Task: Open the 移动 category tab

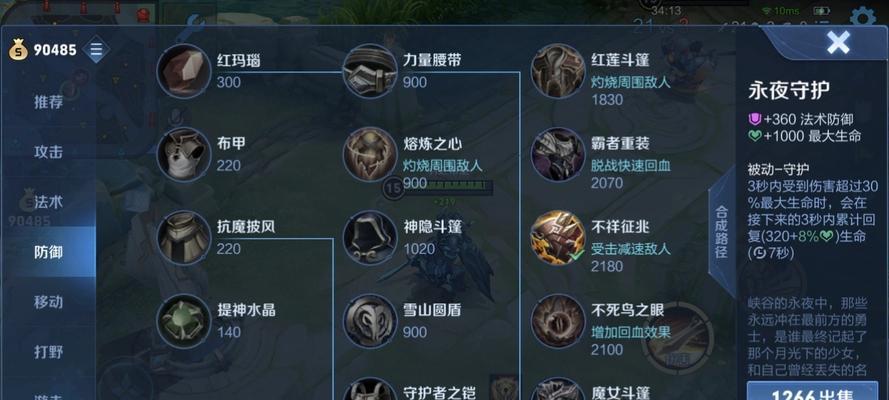Action: pyautogui.click(x=48, y=302)
